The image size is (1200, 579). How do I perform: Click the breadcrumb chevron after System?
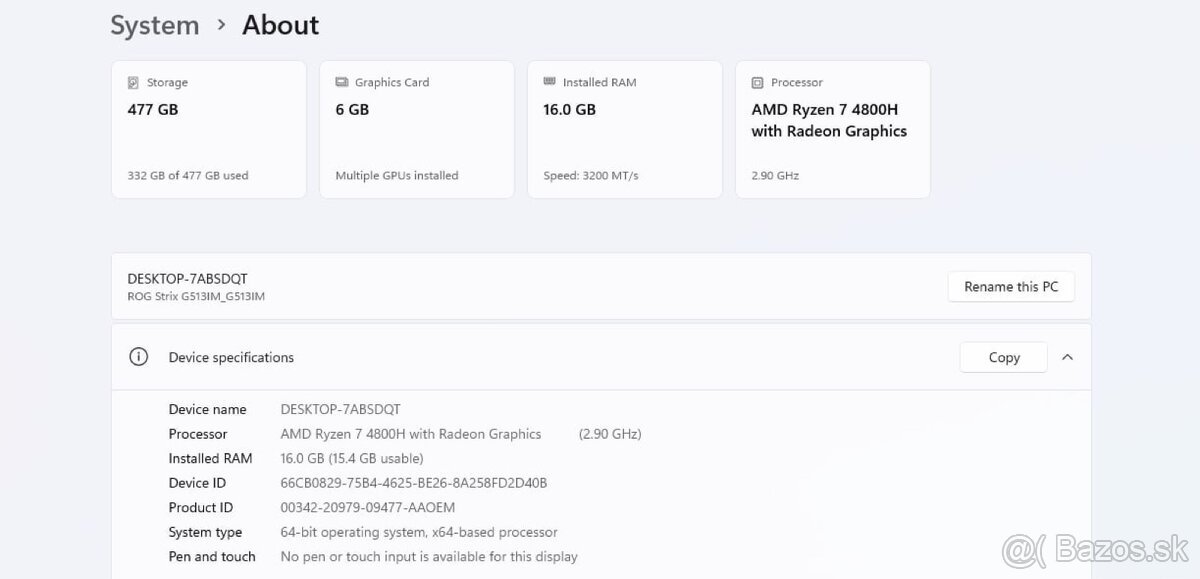coord(222,25)
